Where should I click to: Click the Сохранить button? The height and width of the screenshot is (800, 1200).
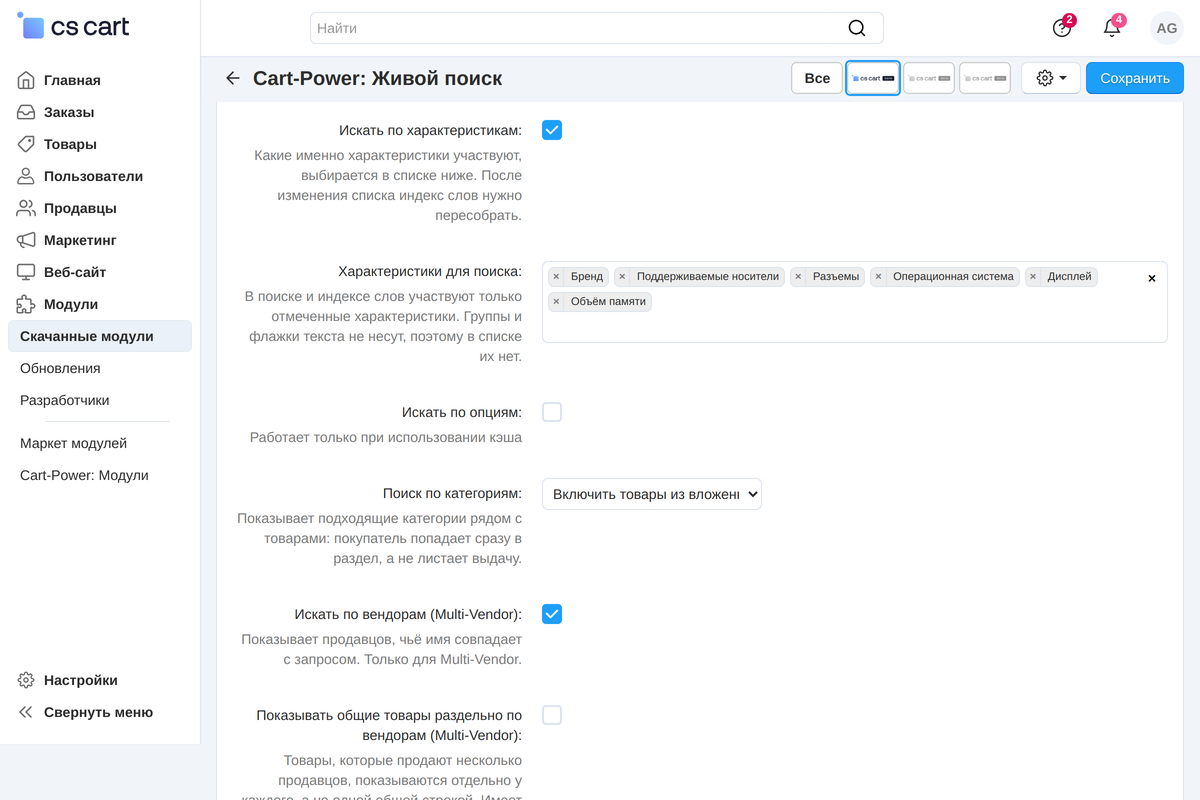point(1135,78)
